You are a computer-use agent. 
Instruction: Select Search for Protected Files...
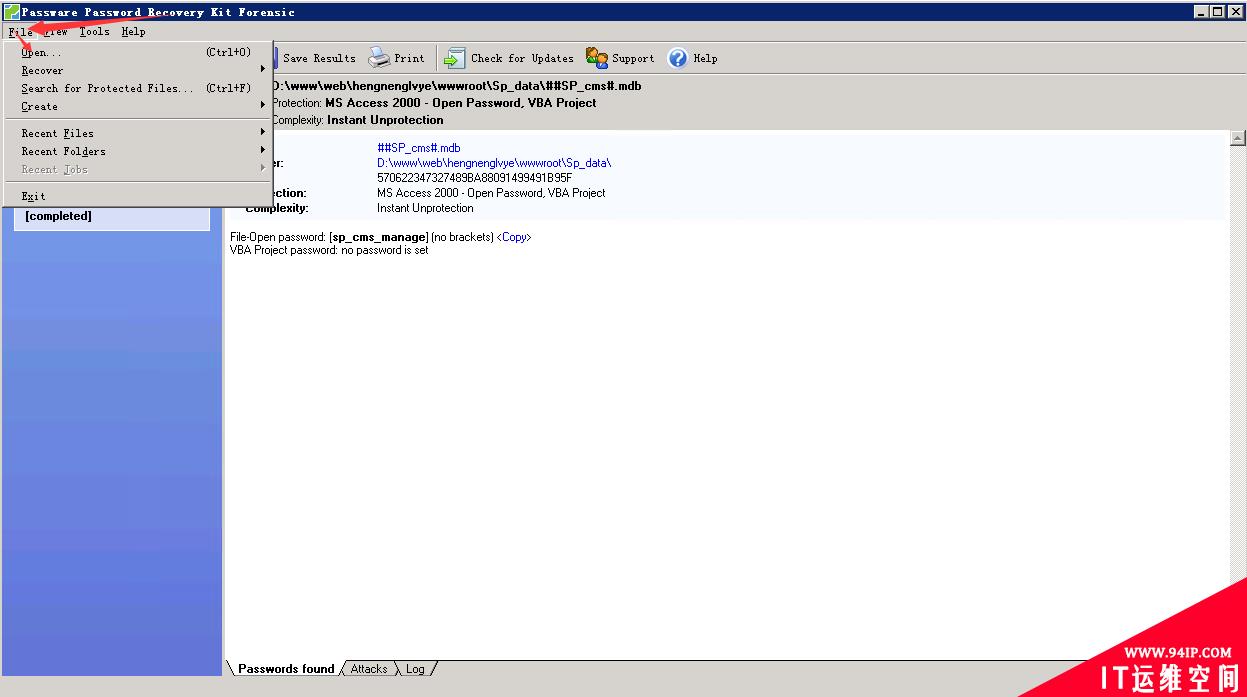click(137, 88)
